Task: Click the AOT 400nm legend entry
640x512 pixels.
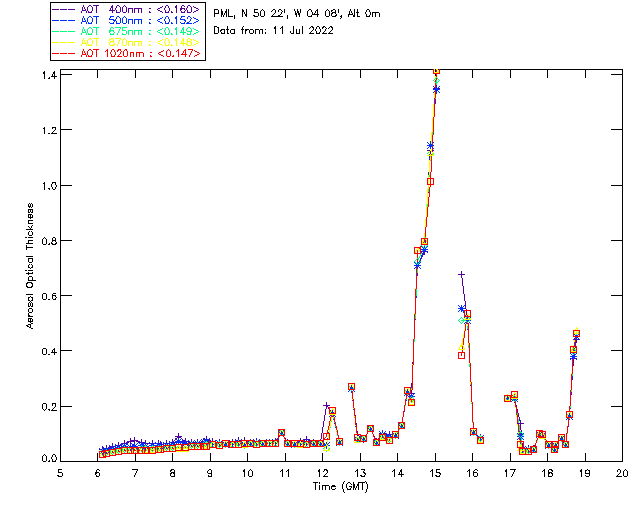Action: coord(126,9)
